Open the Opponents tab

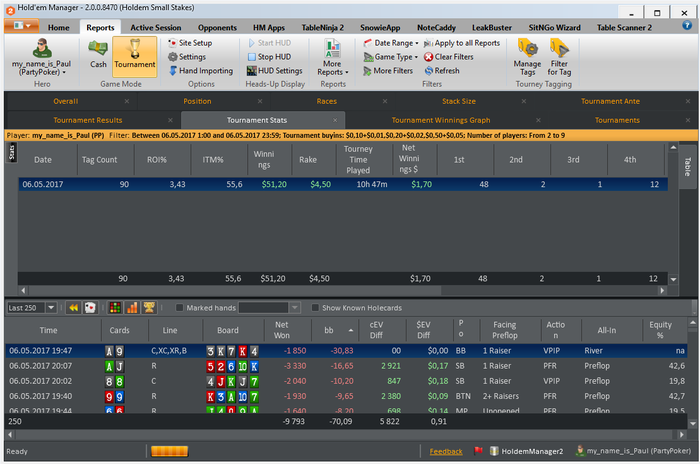click(x=217, y=27)
